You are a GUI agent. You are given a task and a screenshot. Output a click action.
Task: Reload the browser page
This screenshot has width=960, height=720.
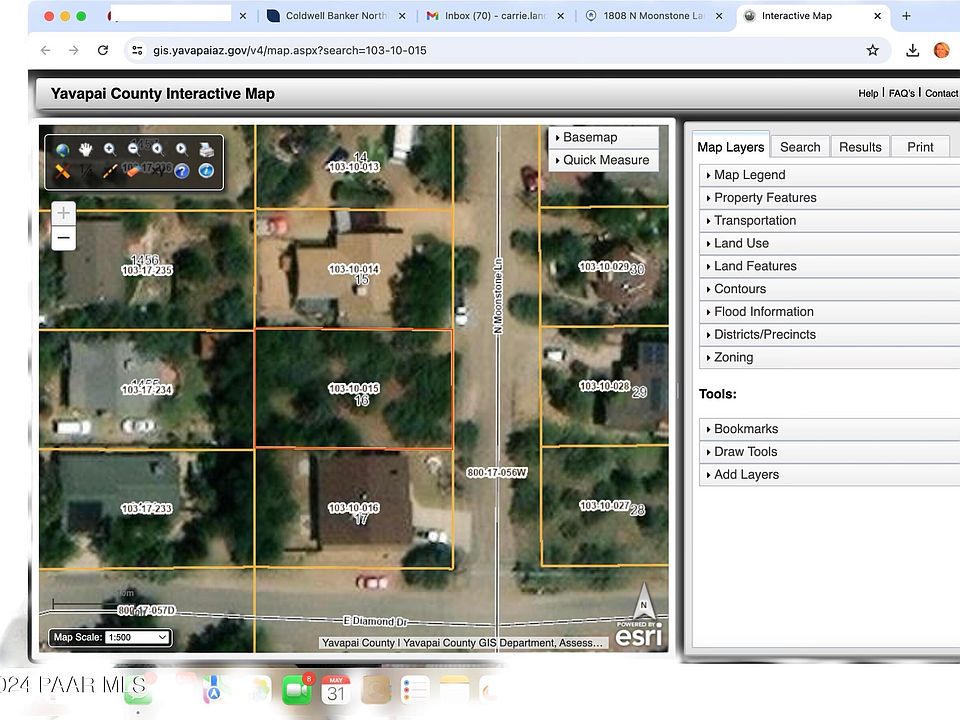[103, 50]
